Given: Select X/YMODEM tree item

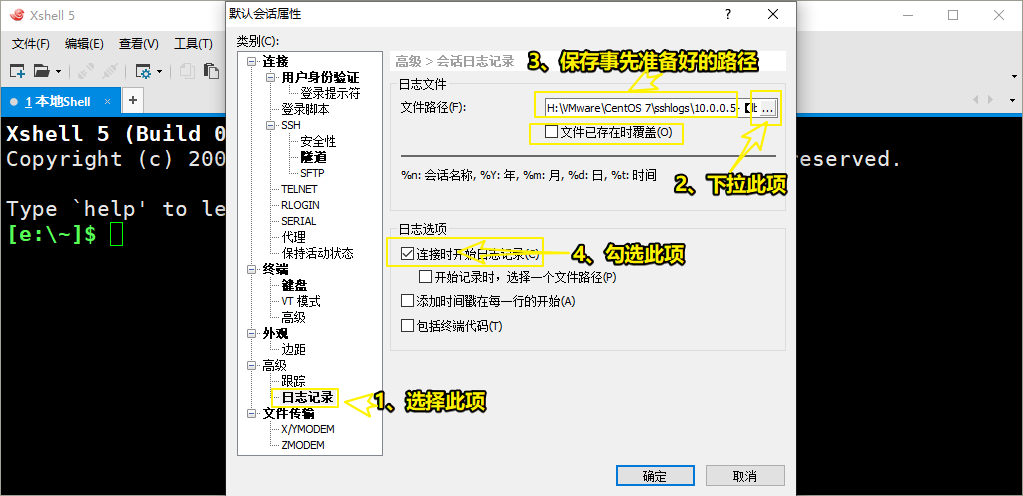Looking at the screenshot, I should [x=307, y=429].
